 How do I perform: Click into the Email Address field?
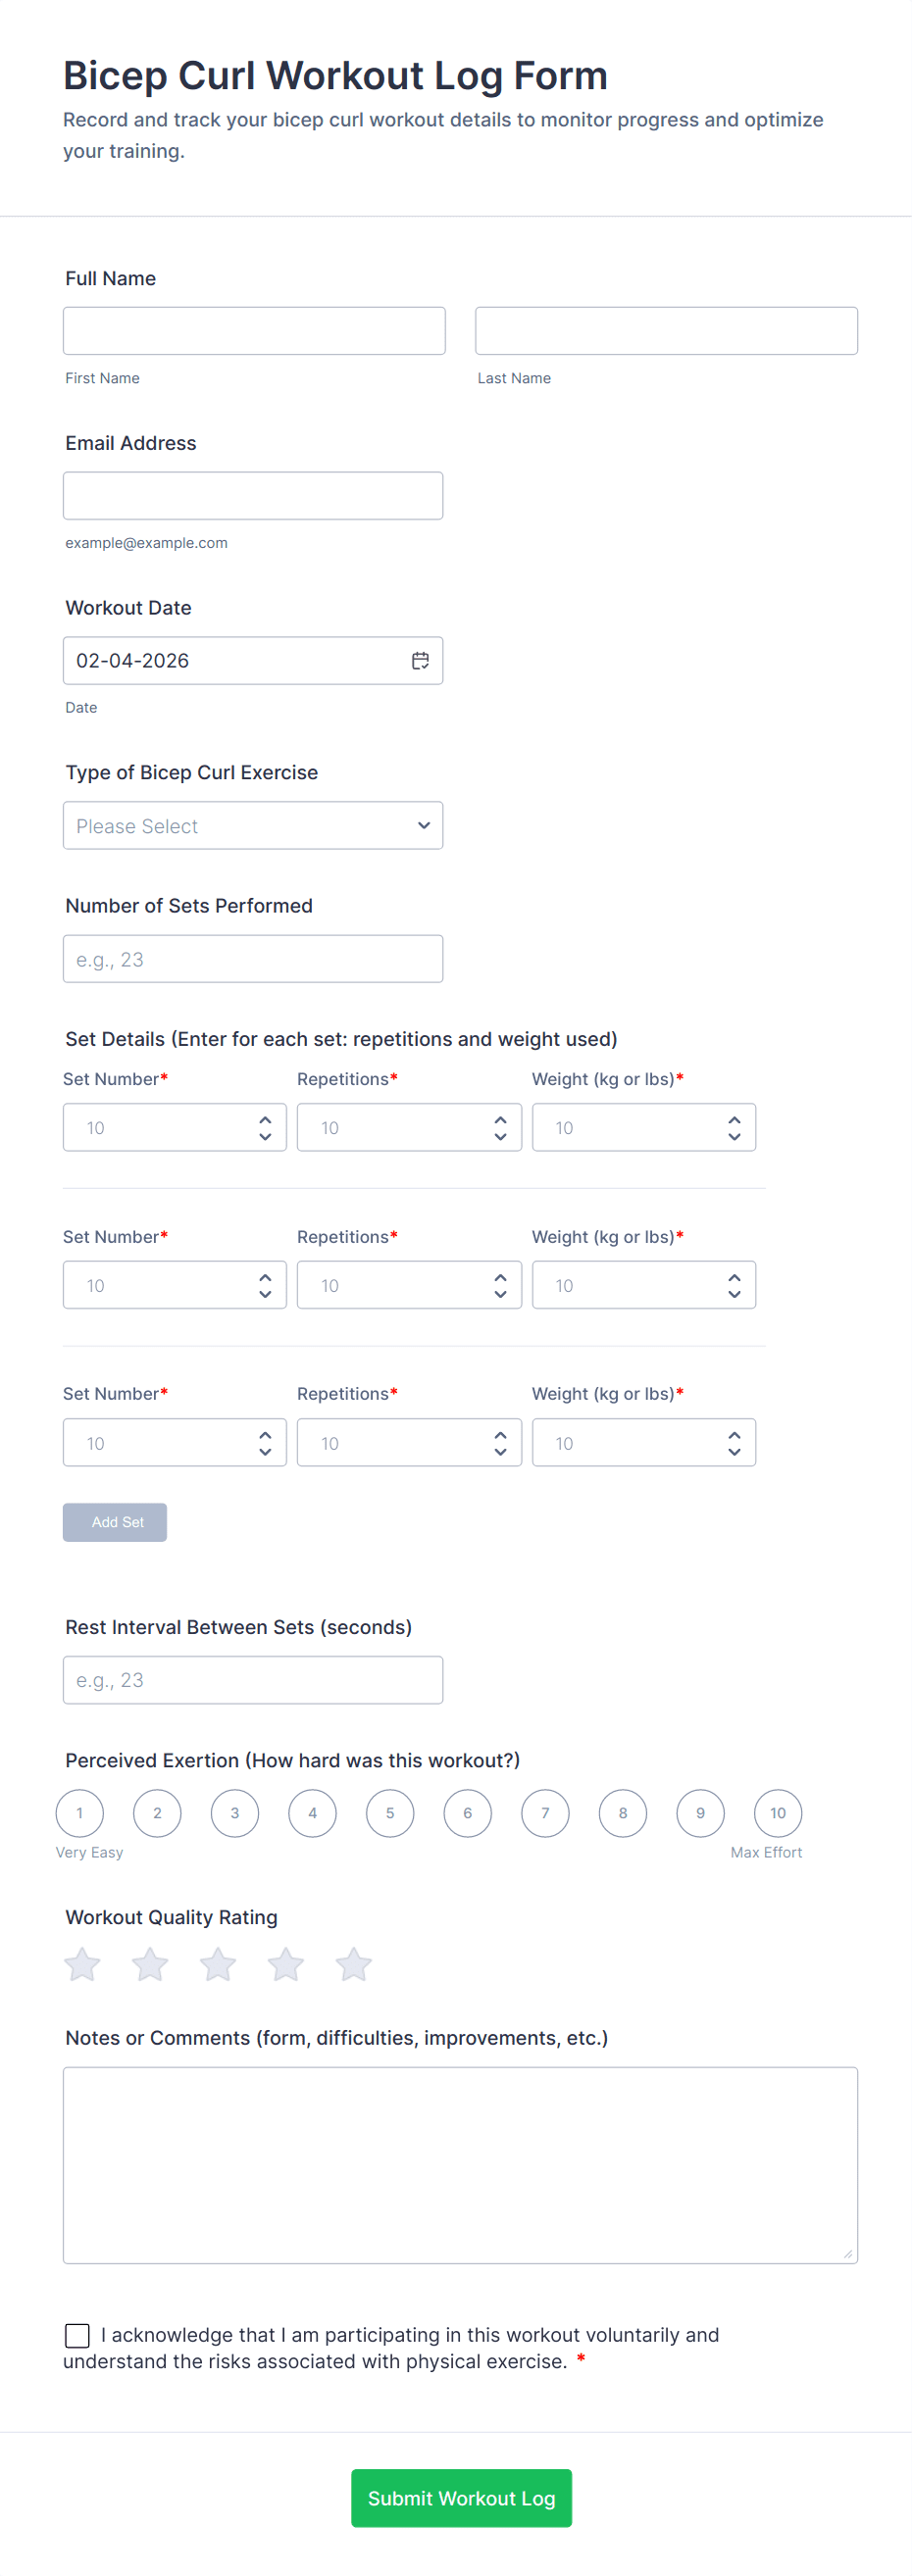click(x=253, y=496)
